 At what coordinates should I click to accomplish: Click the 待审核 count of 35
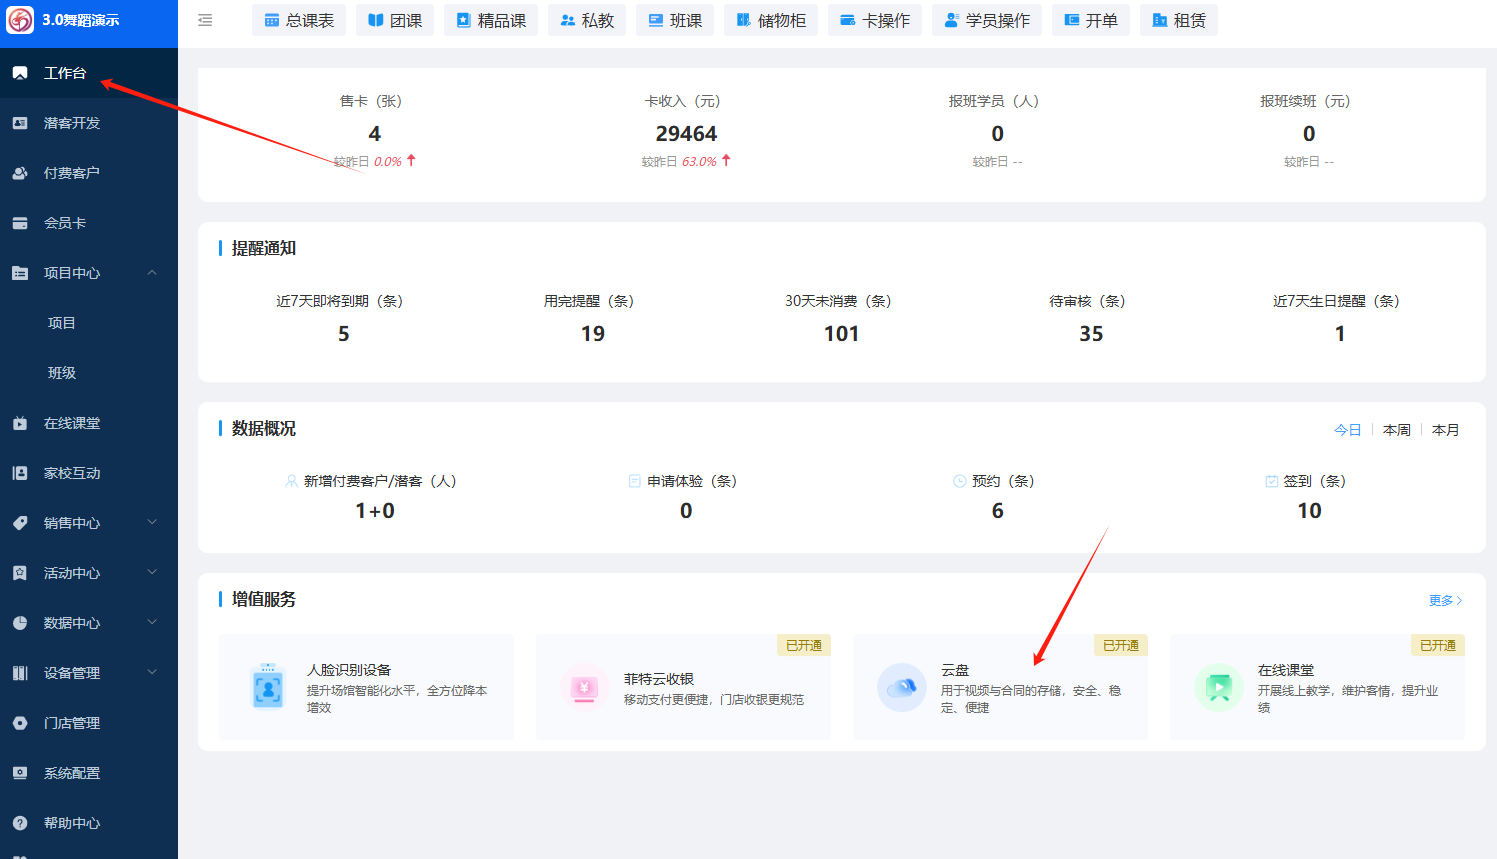pyautogui.click(x=1090, y=334)
